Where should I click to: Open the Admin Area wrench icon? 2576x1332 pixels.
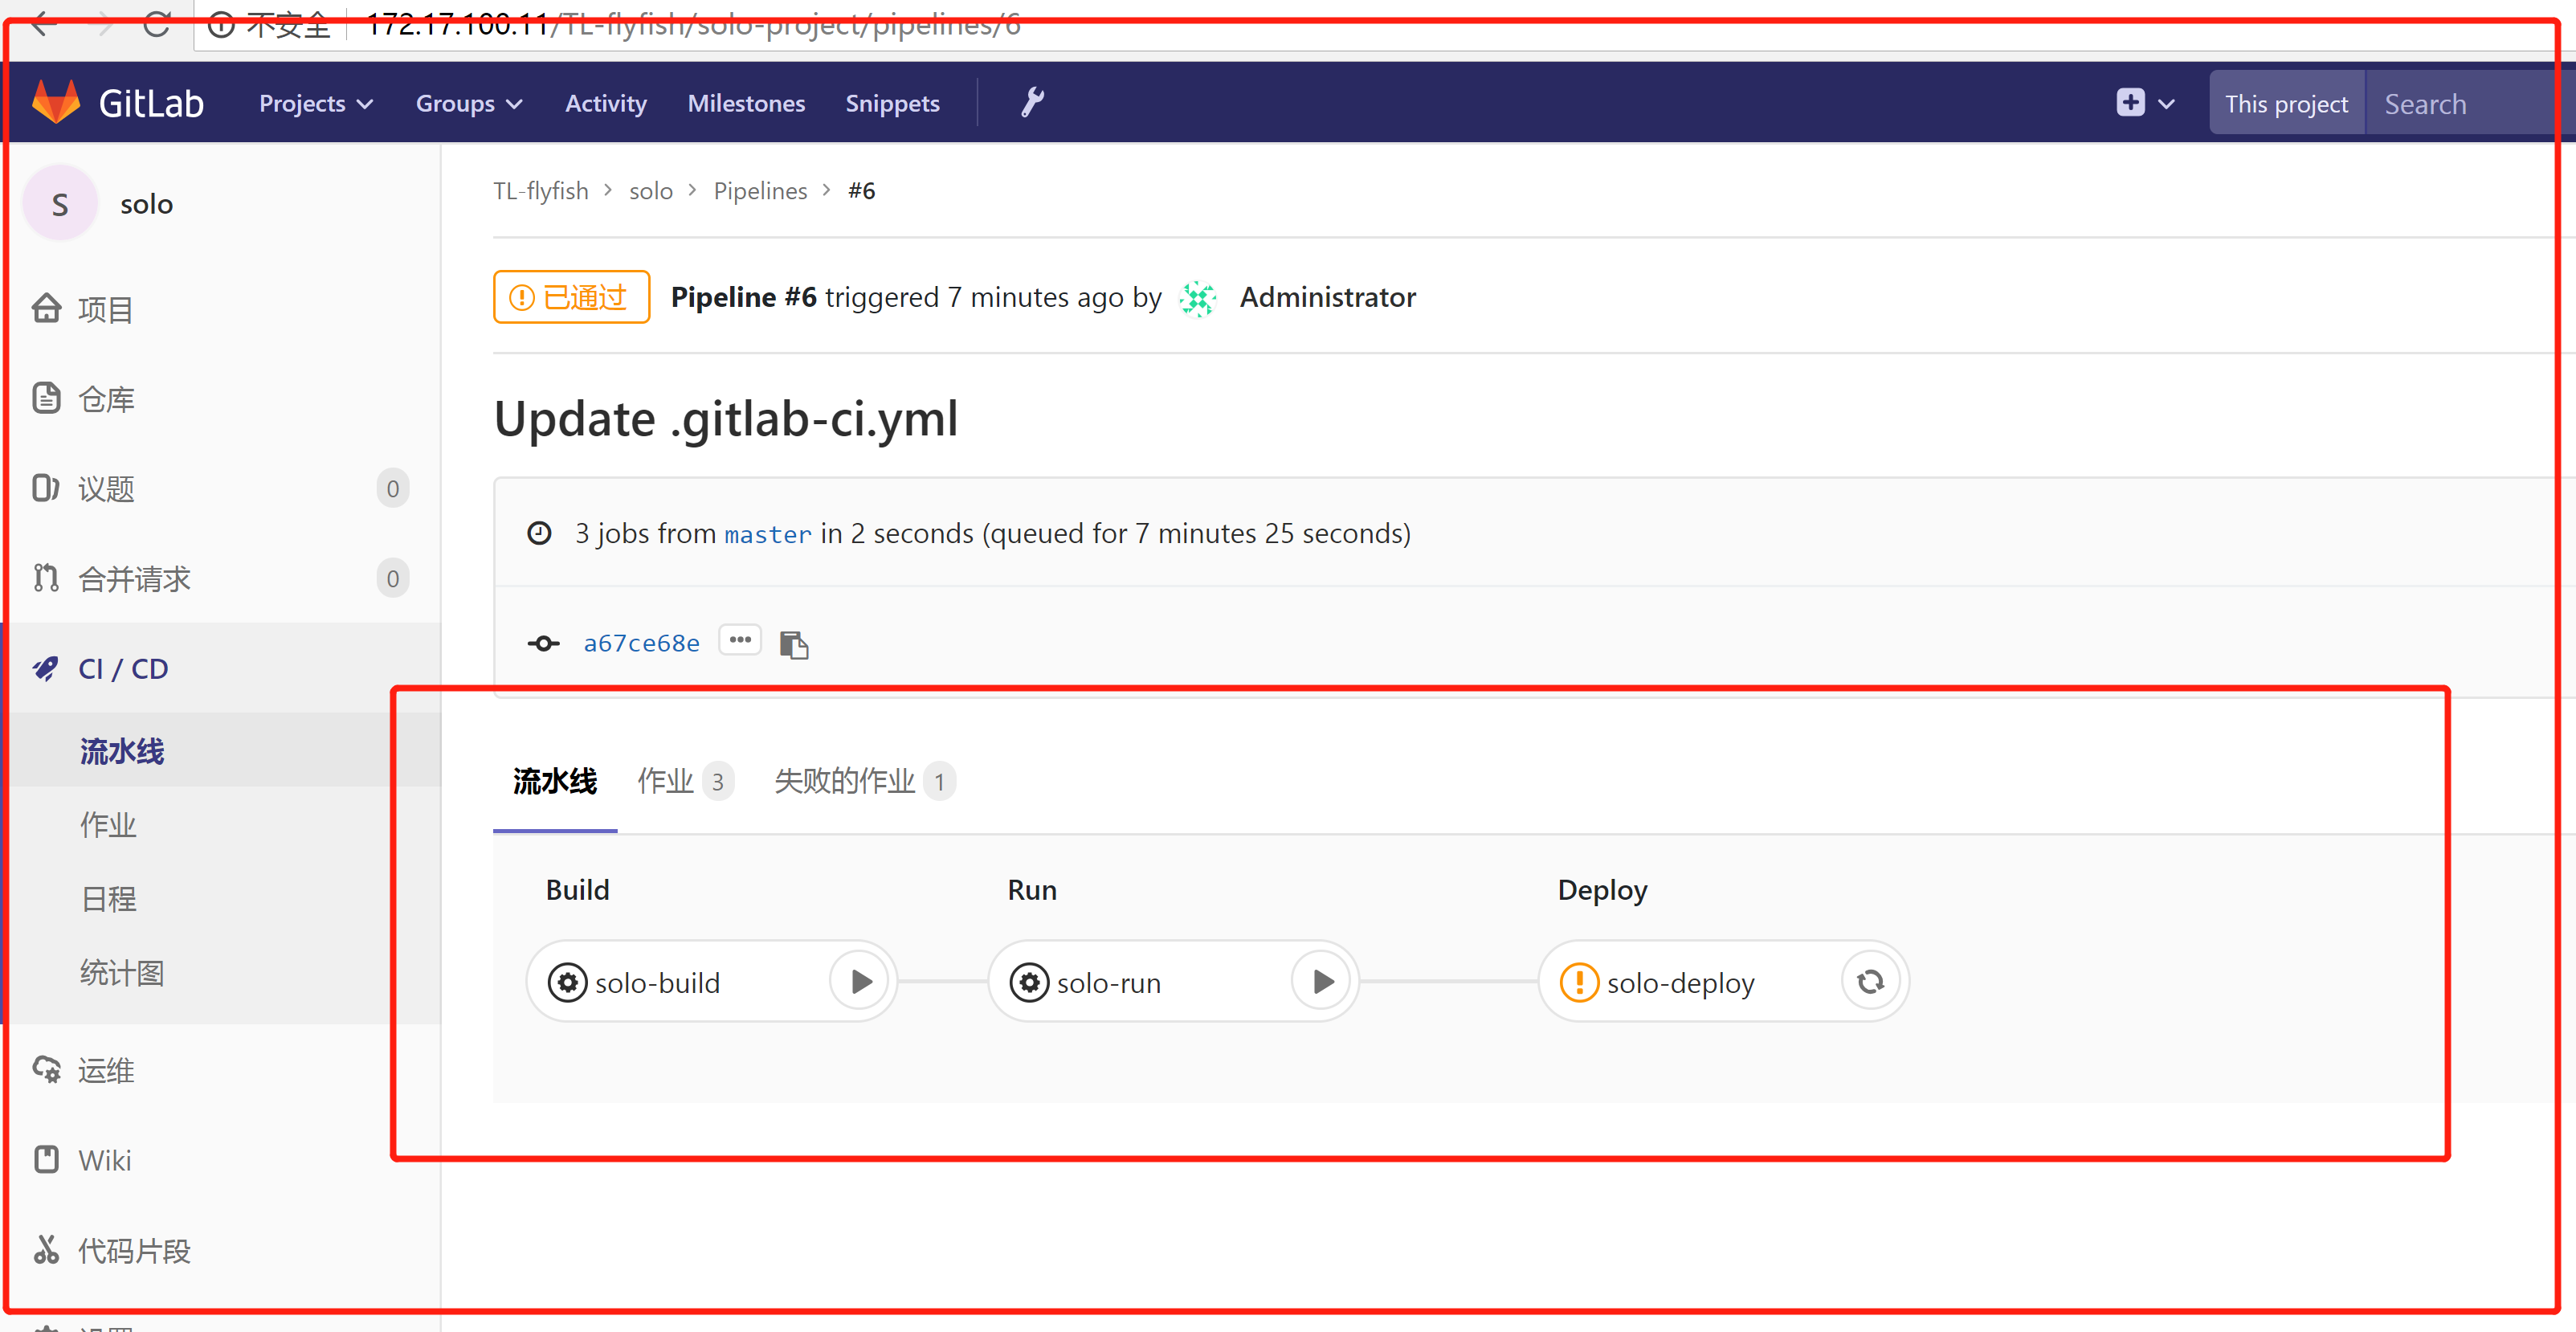pyautogui.click(x=1032, y=101)
